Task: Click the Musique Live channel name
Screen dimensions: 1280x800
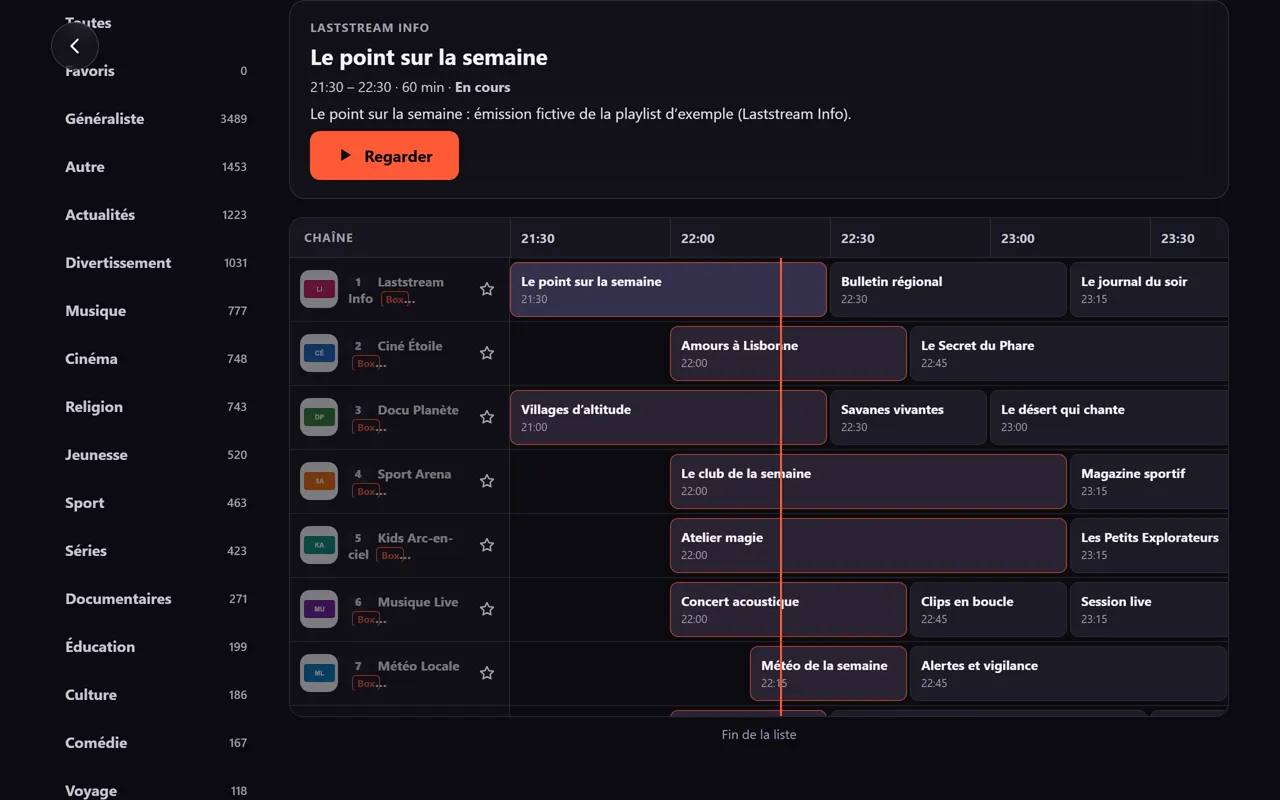Action: click(x=418, y=602)
